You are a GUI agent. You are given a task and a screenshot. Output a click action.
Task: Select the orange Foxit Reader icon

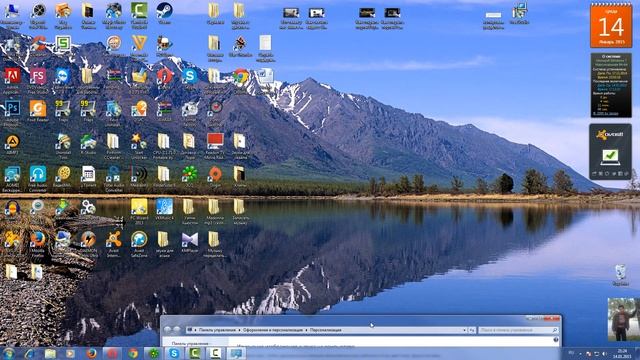coord(38,112)
